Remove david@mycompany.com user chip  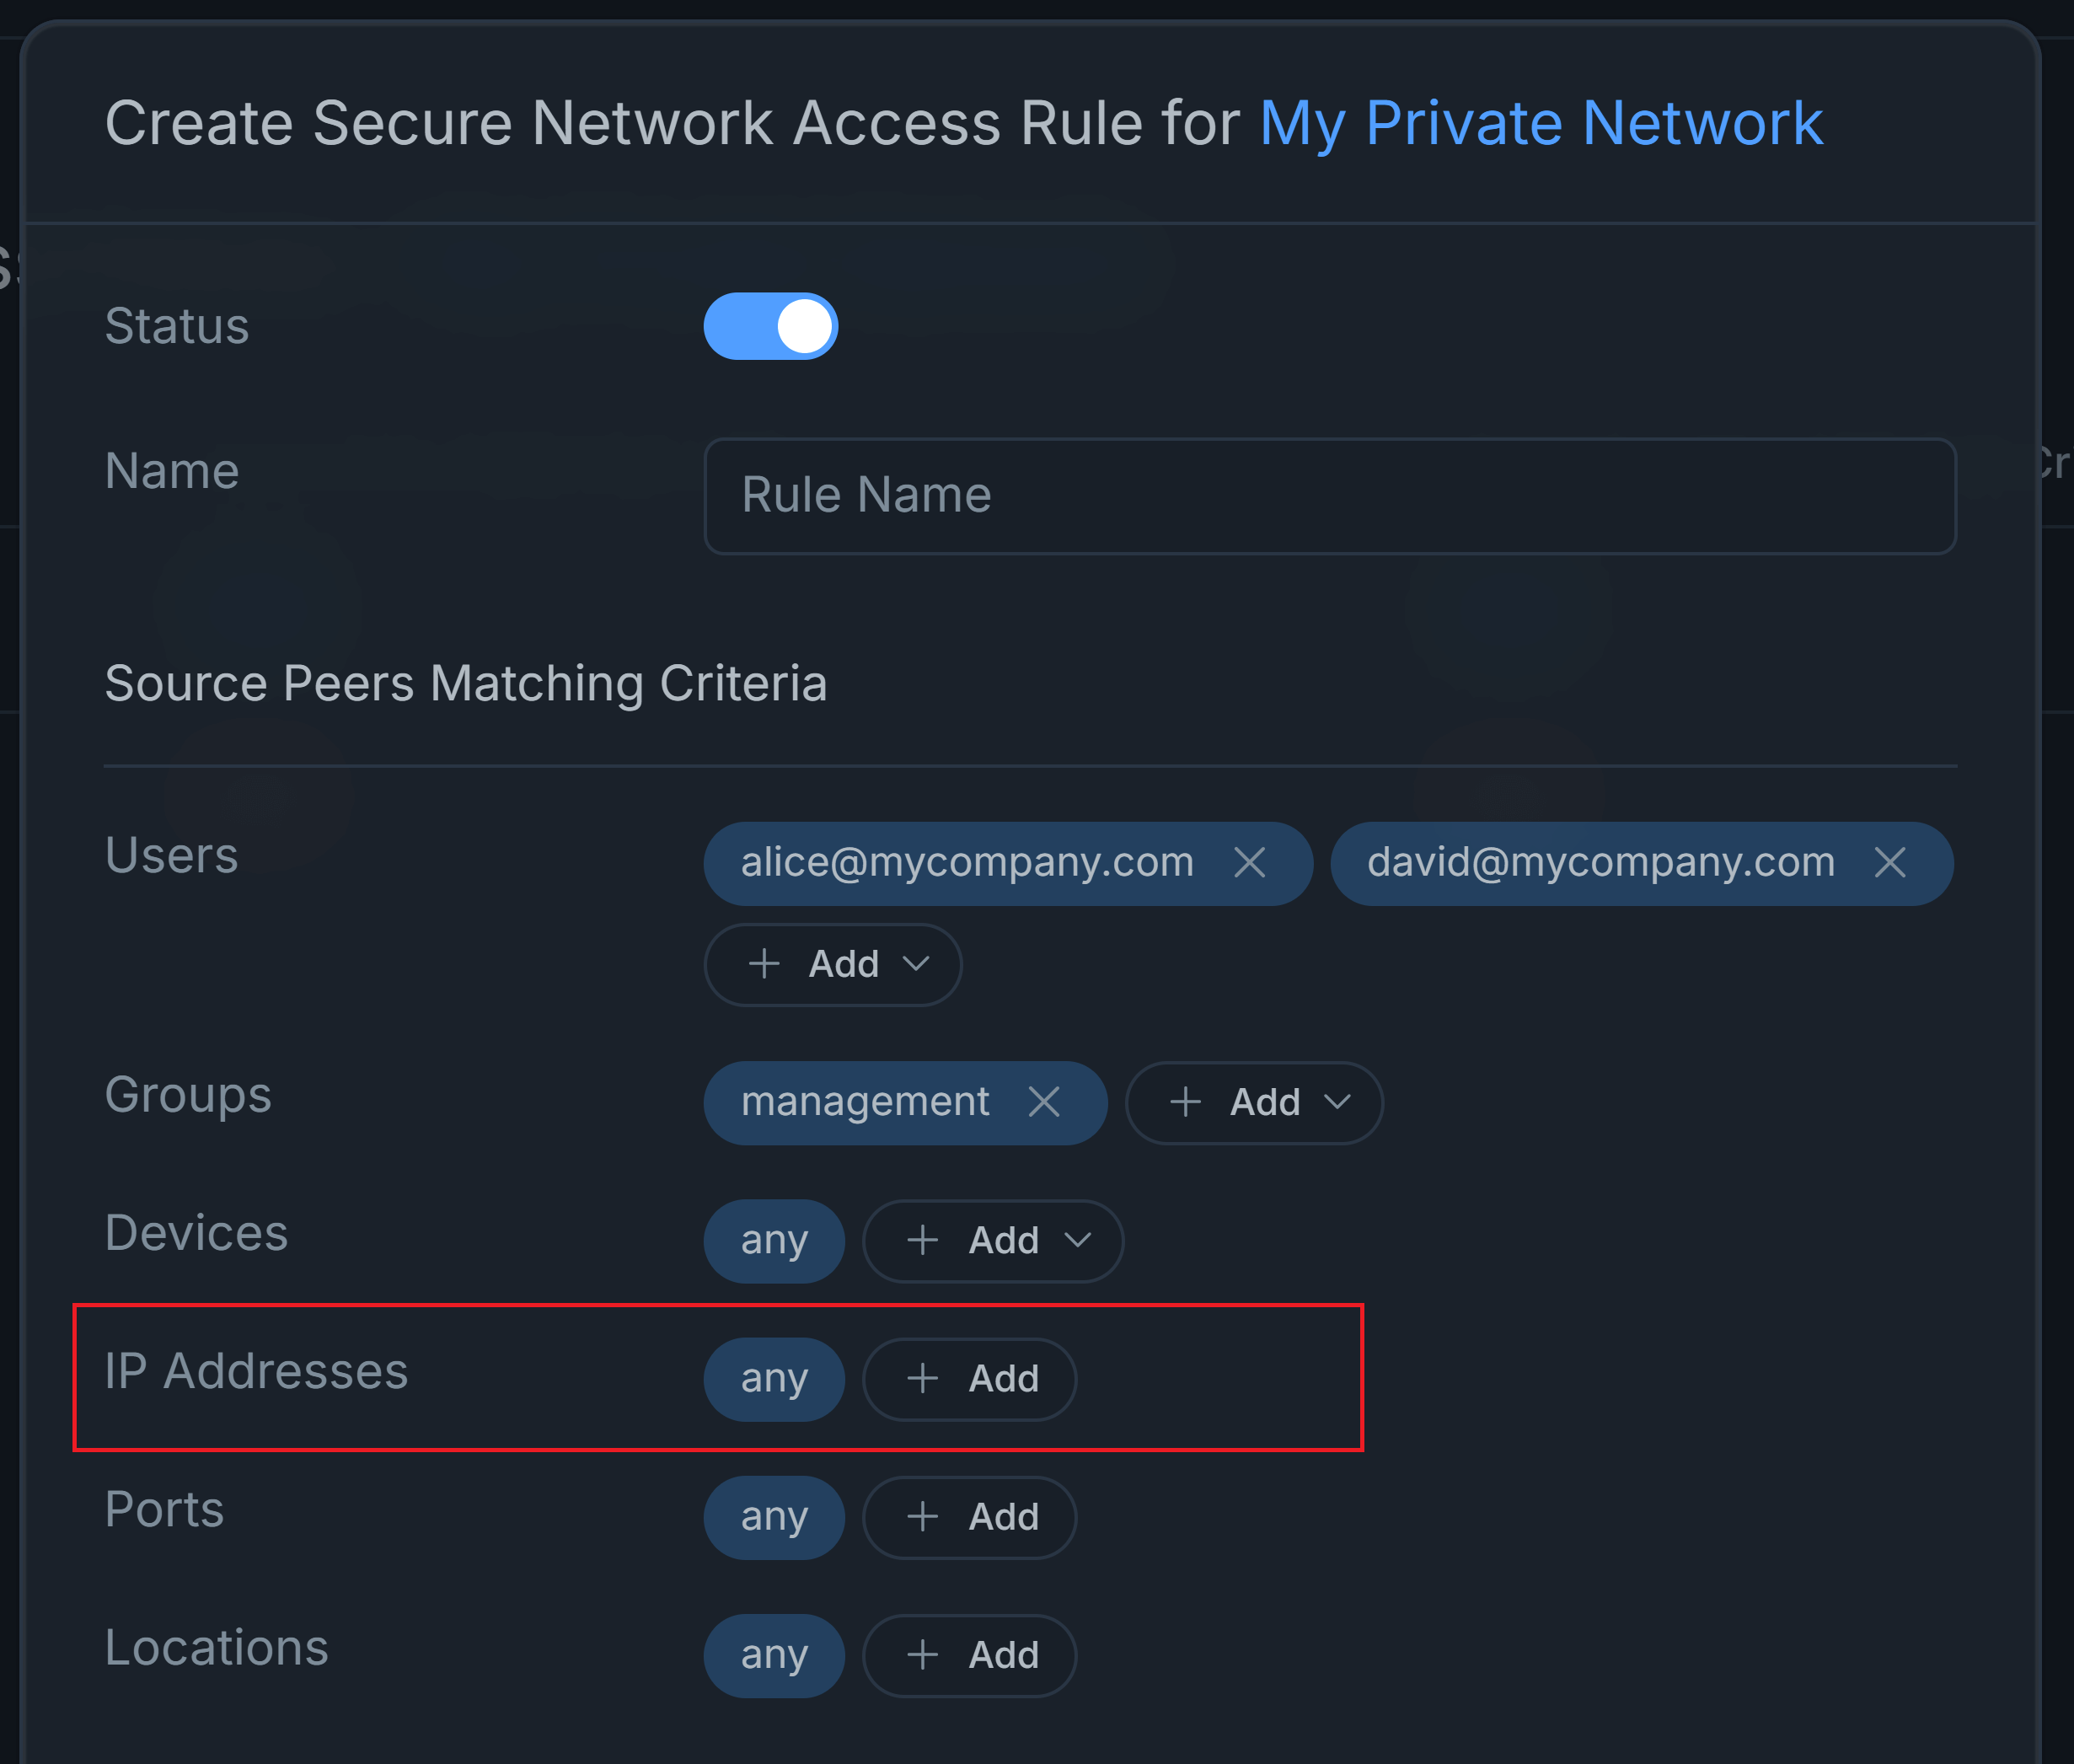1889,862
